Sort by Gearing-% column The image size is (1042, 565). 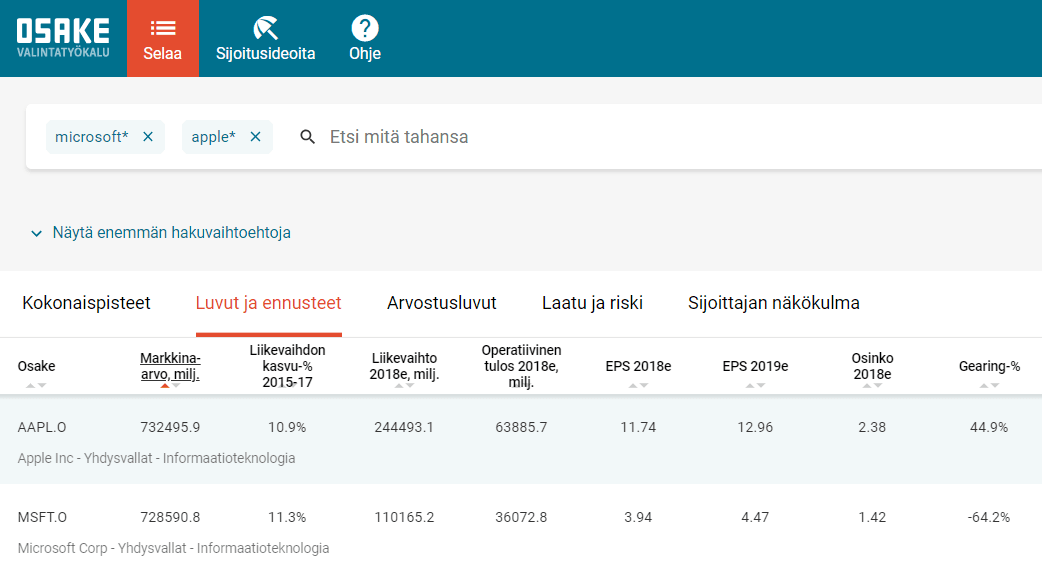coord(989,366)
